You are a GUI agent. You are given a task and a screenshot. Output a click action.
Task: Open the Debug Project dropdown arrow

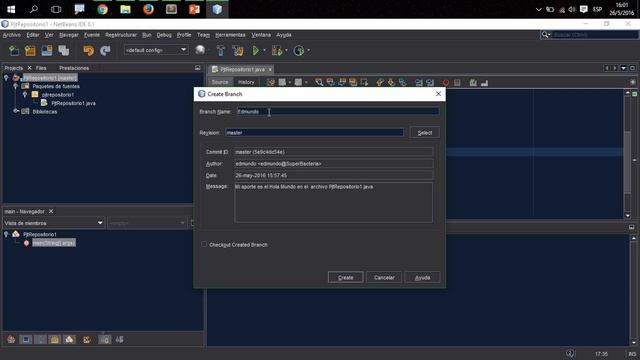click(x=286, y=50)
